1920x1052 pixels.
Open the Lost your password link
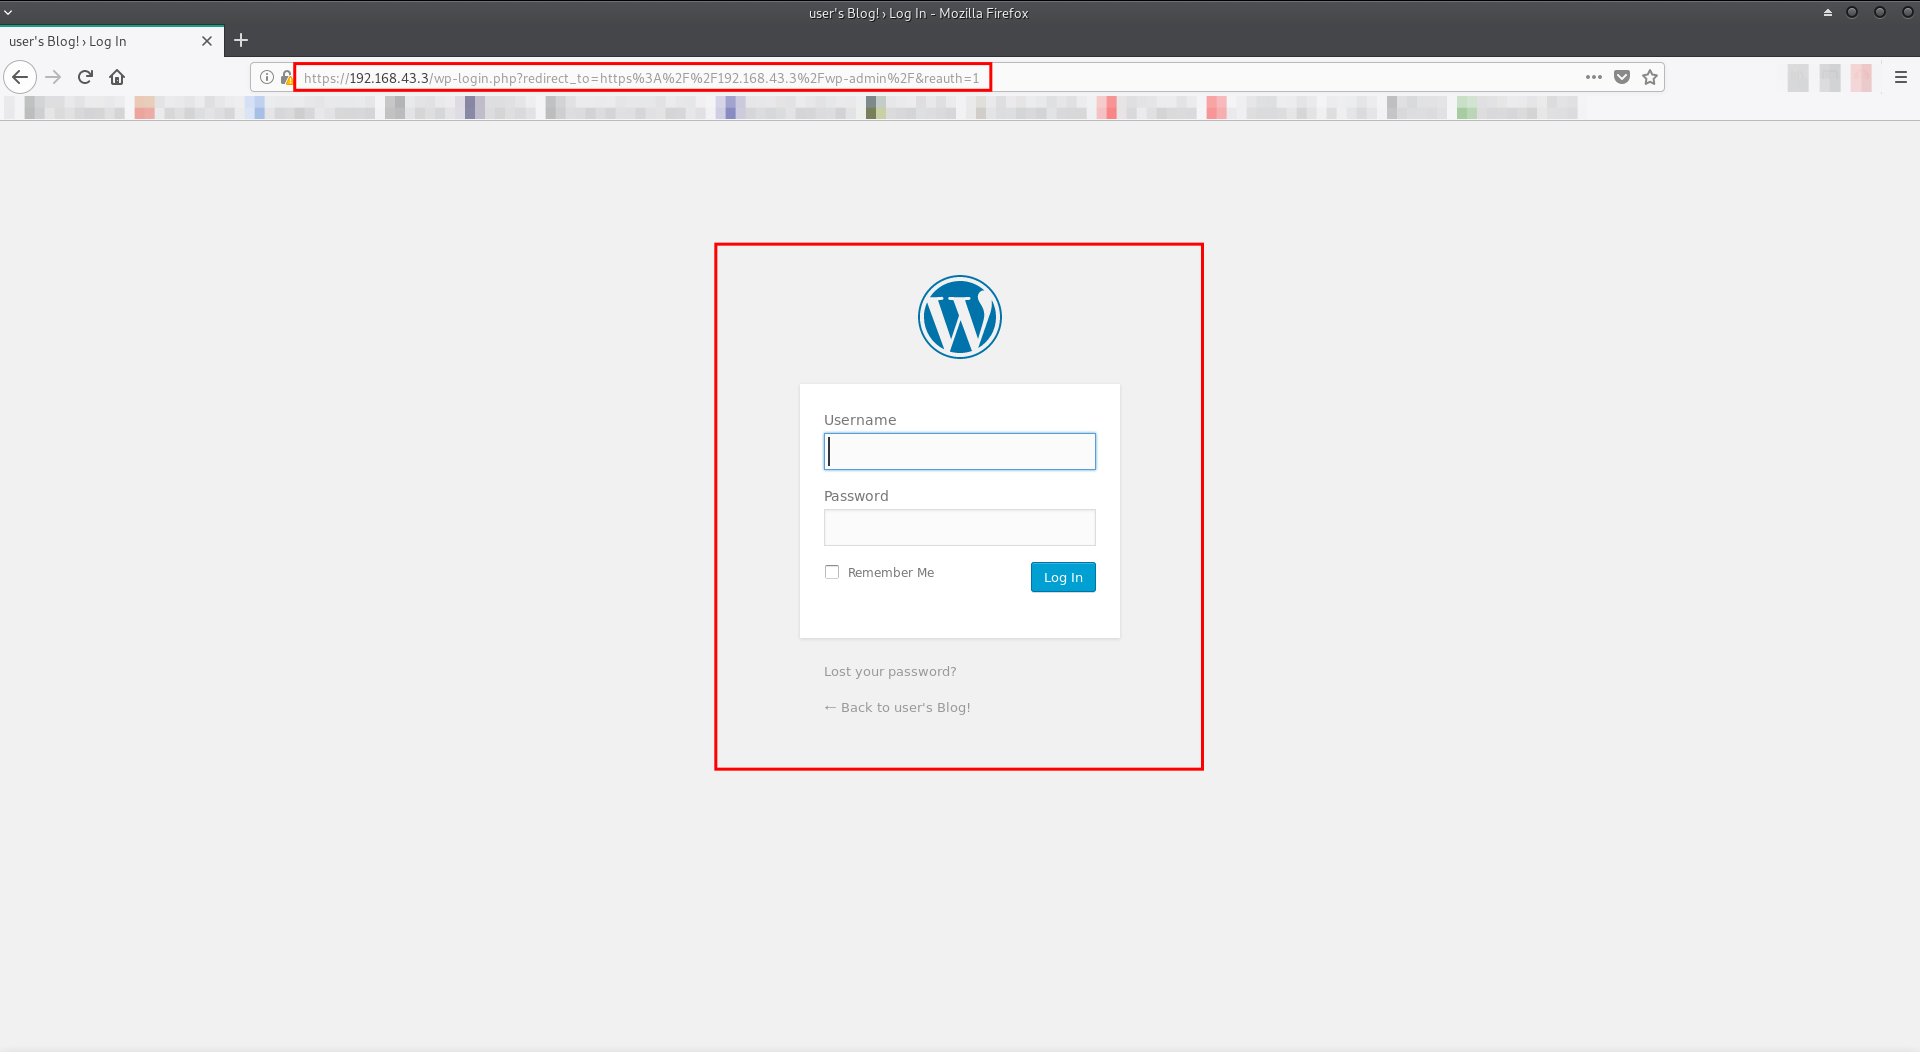click(x=890, y=672)
